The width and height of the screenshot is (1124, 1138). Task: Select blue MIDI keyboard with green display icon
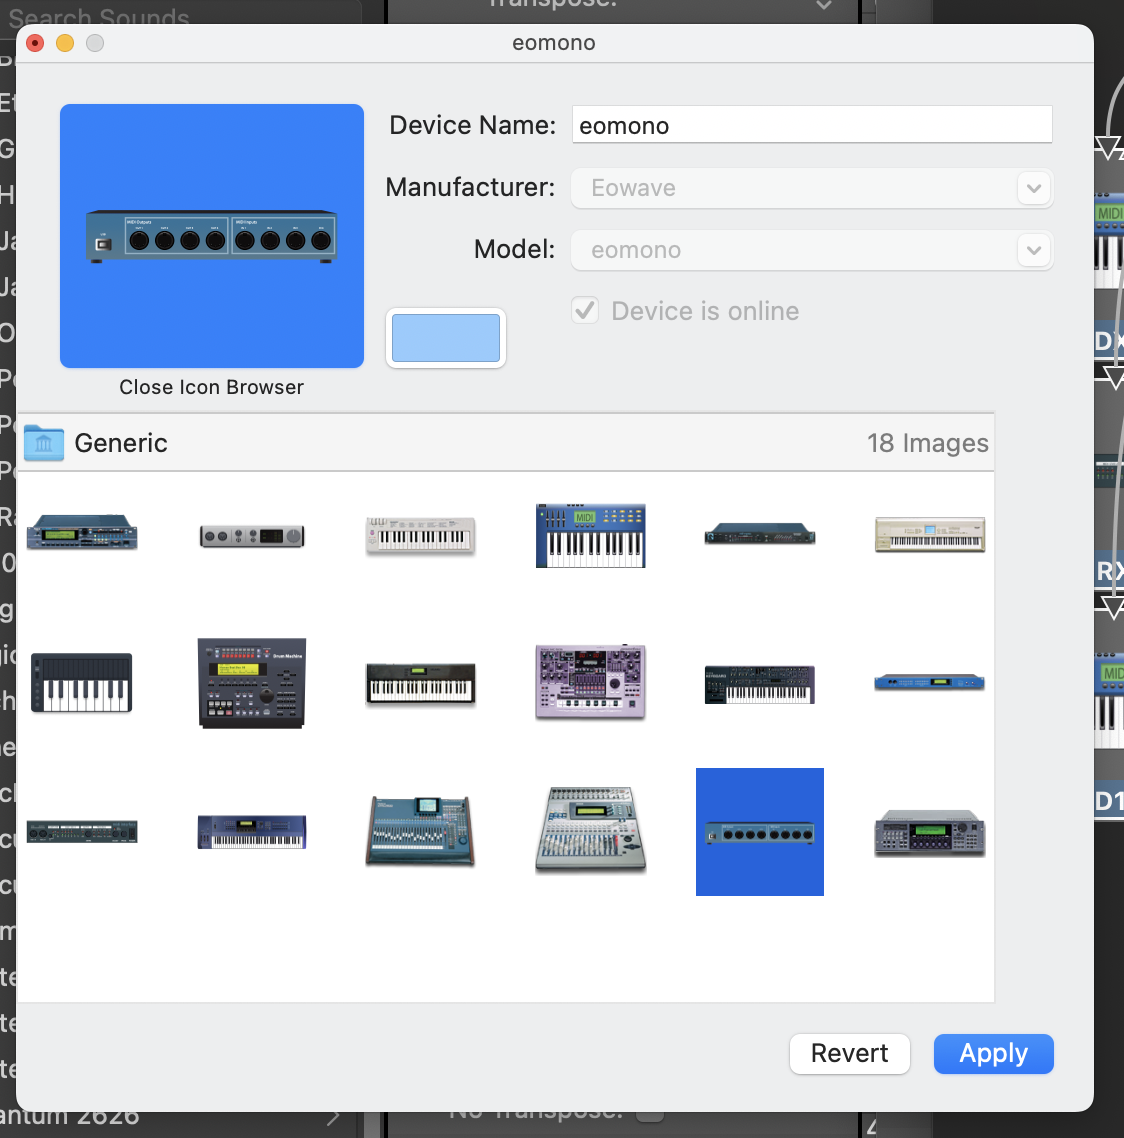pyautogui.click(x=591, y=536)
